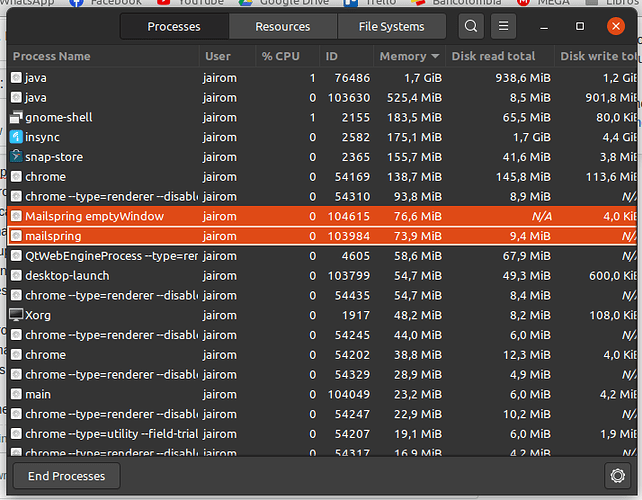Sort by Disk write total column
The width and height of the screenshot is (642, 500).
pos(598,57)
